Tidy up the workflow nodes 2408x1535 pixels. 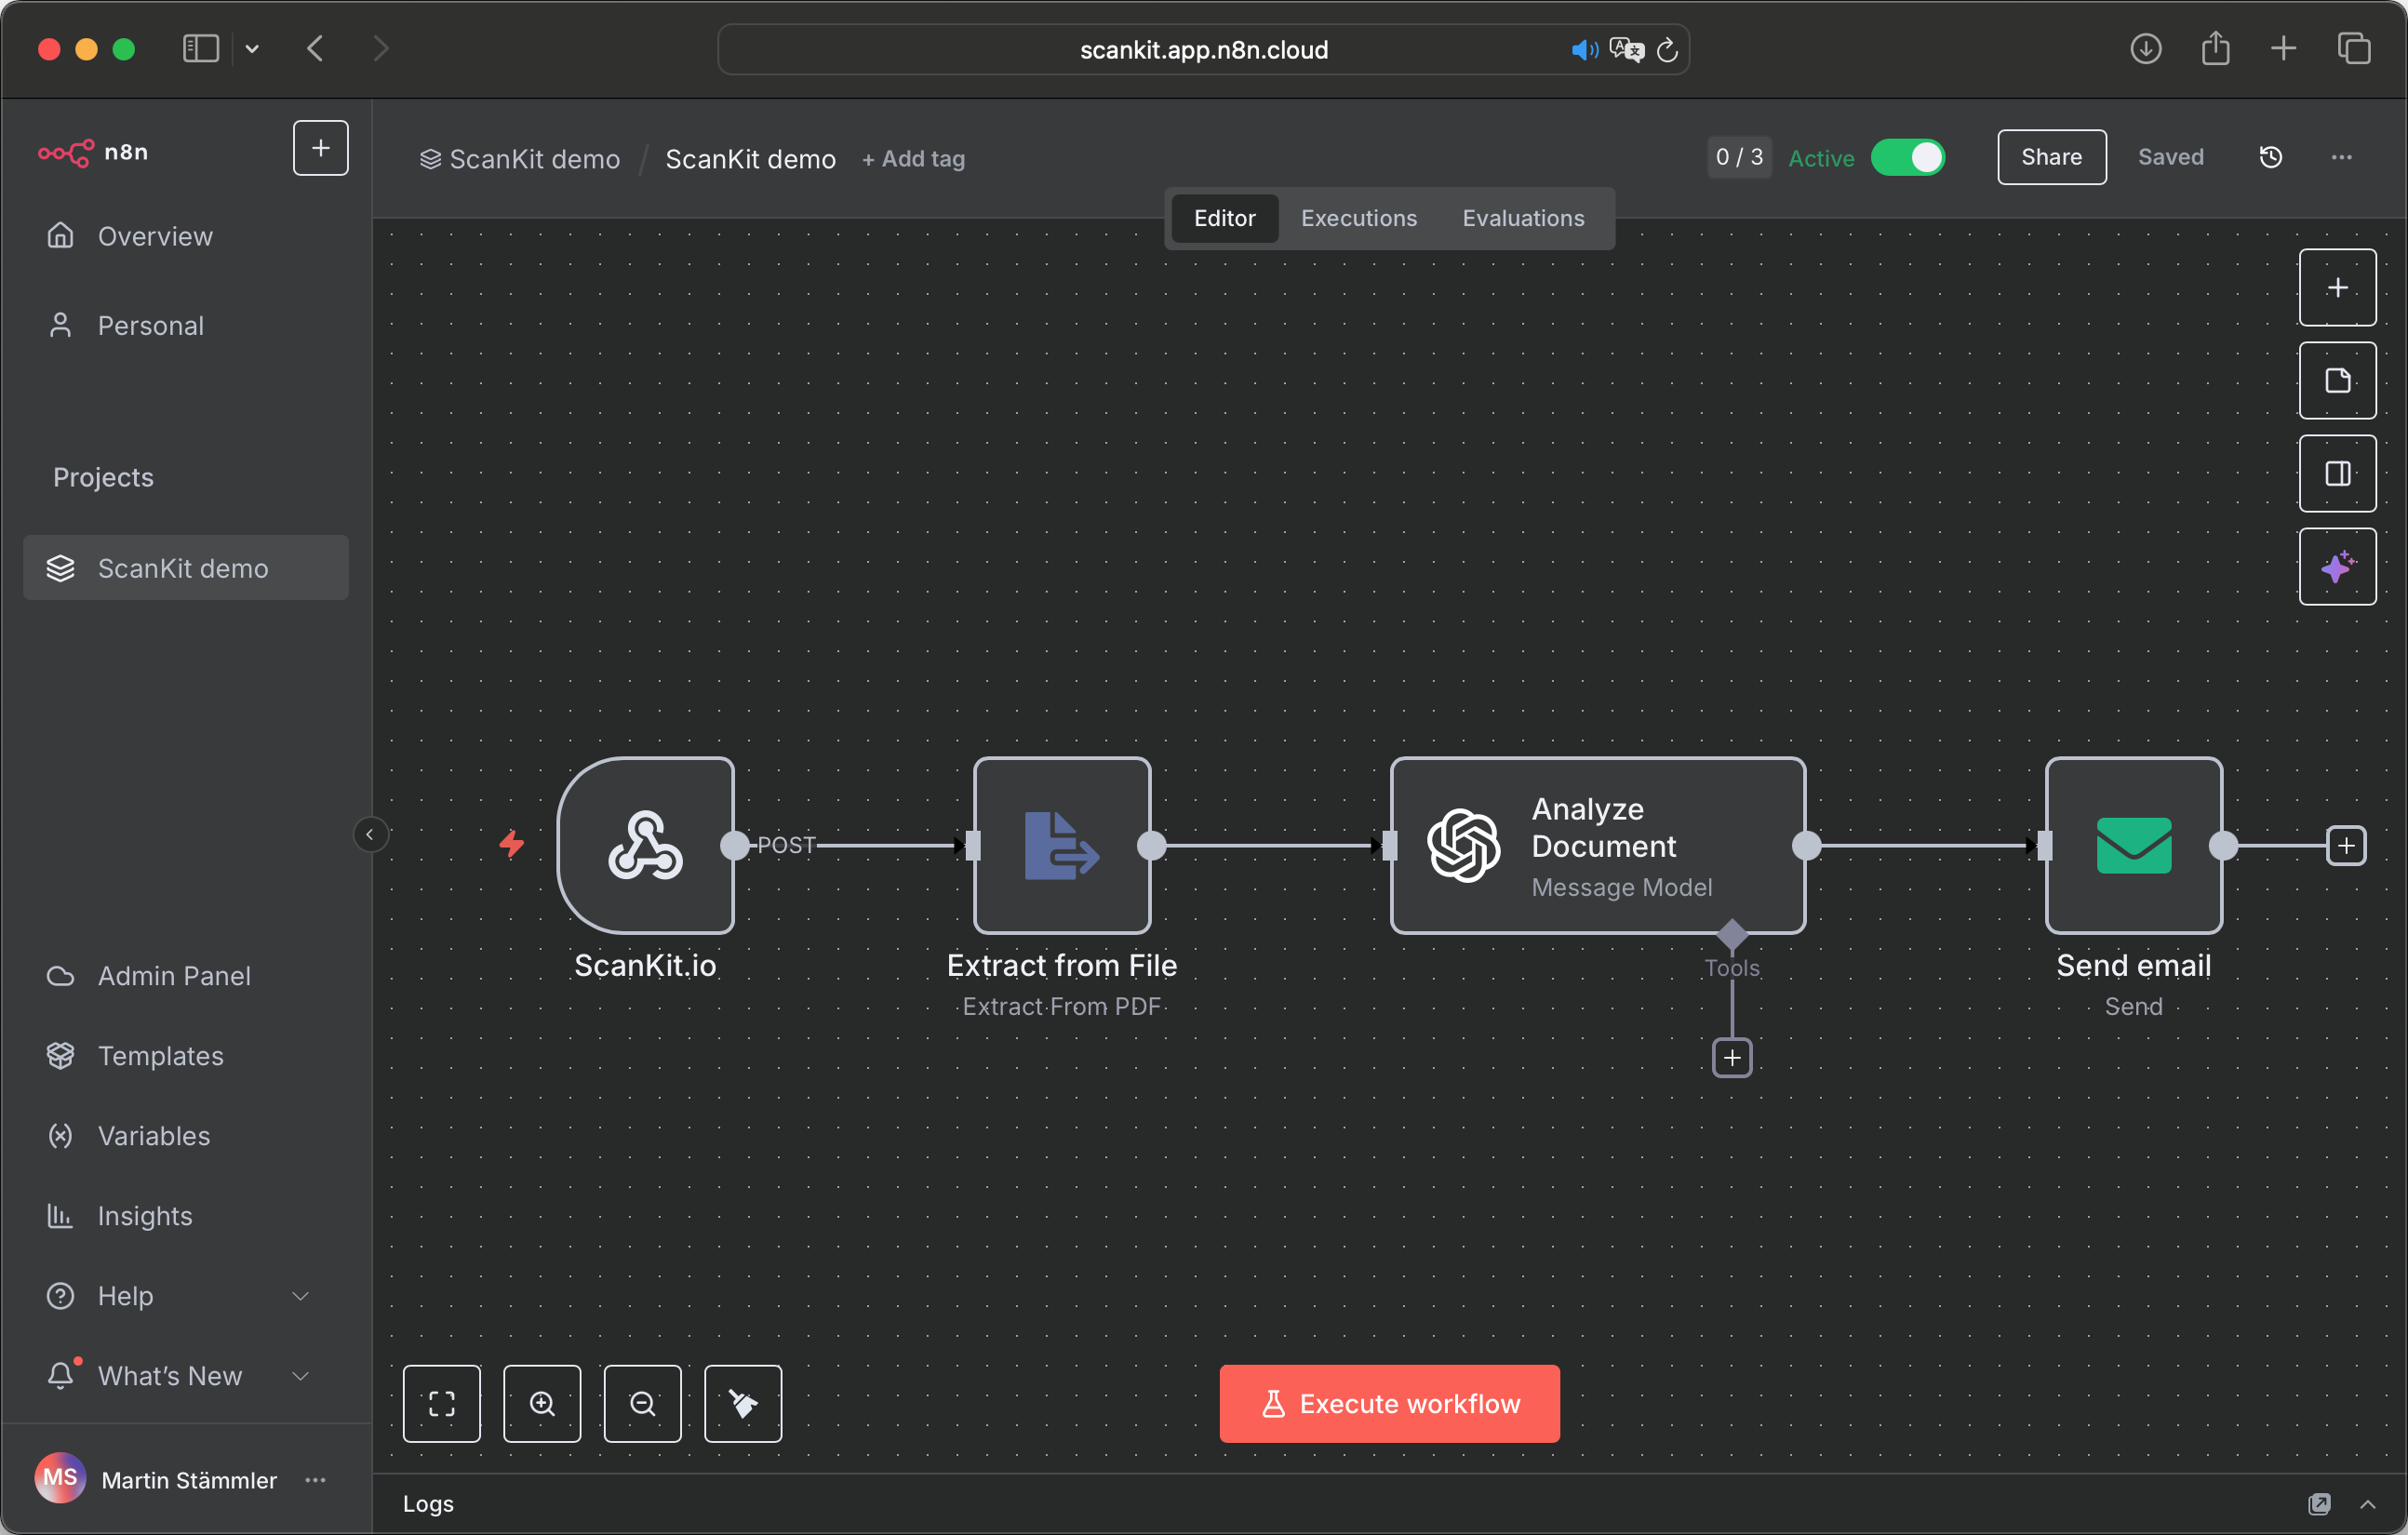pos(743,1403)
